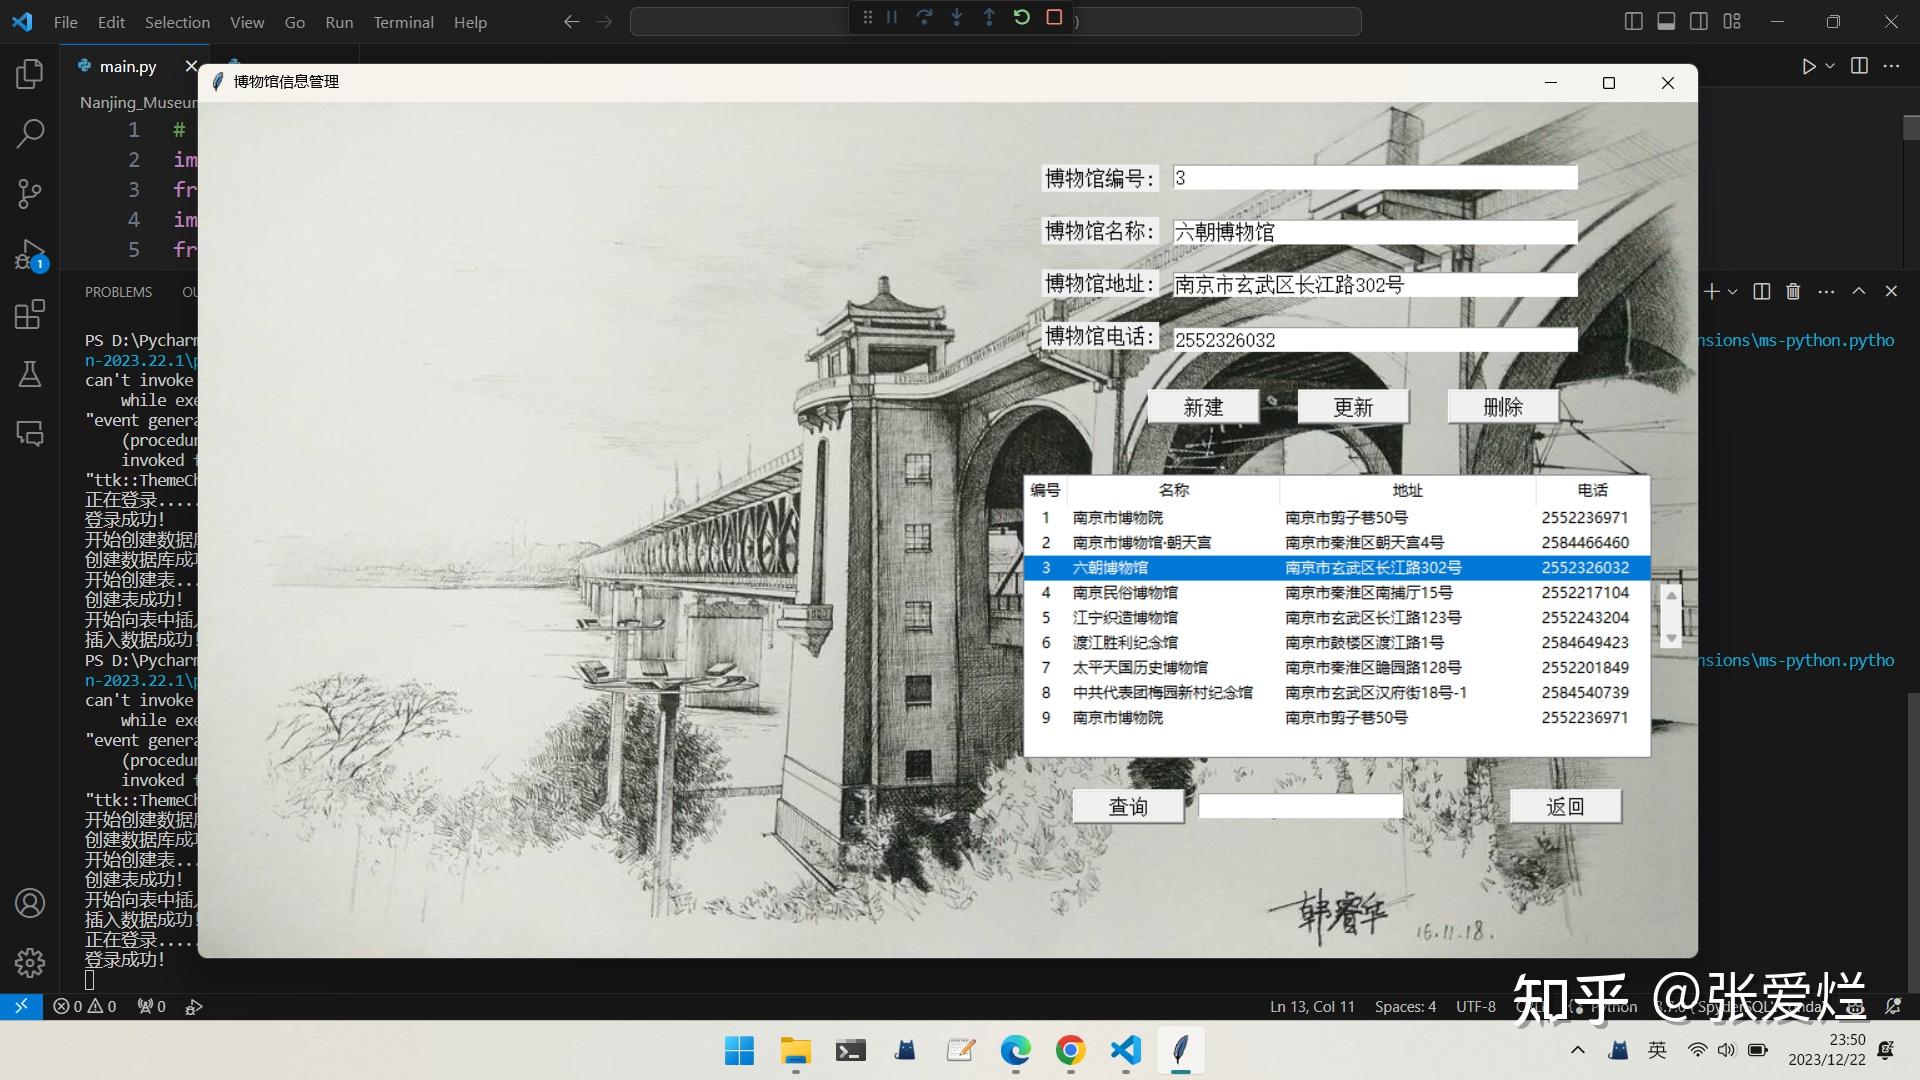Click the museum list scrollbar up arrow

(1670, 596)
